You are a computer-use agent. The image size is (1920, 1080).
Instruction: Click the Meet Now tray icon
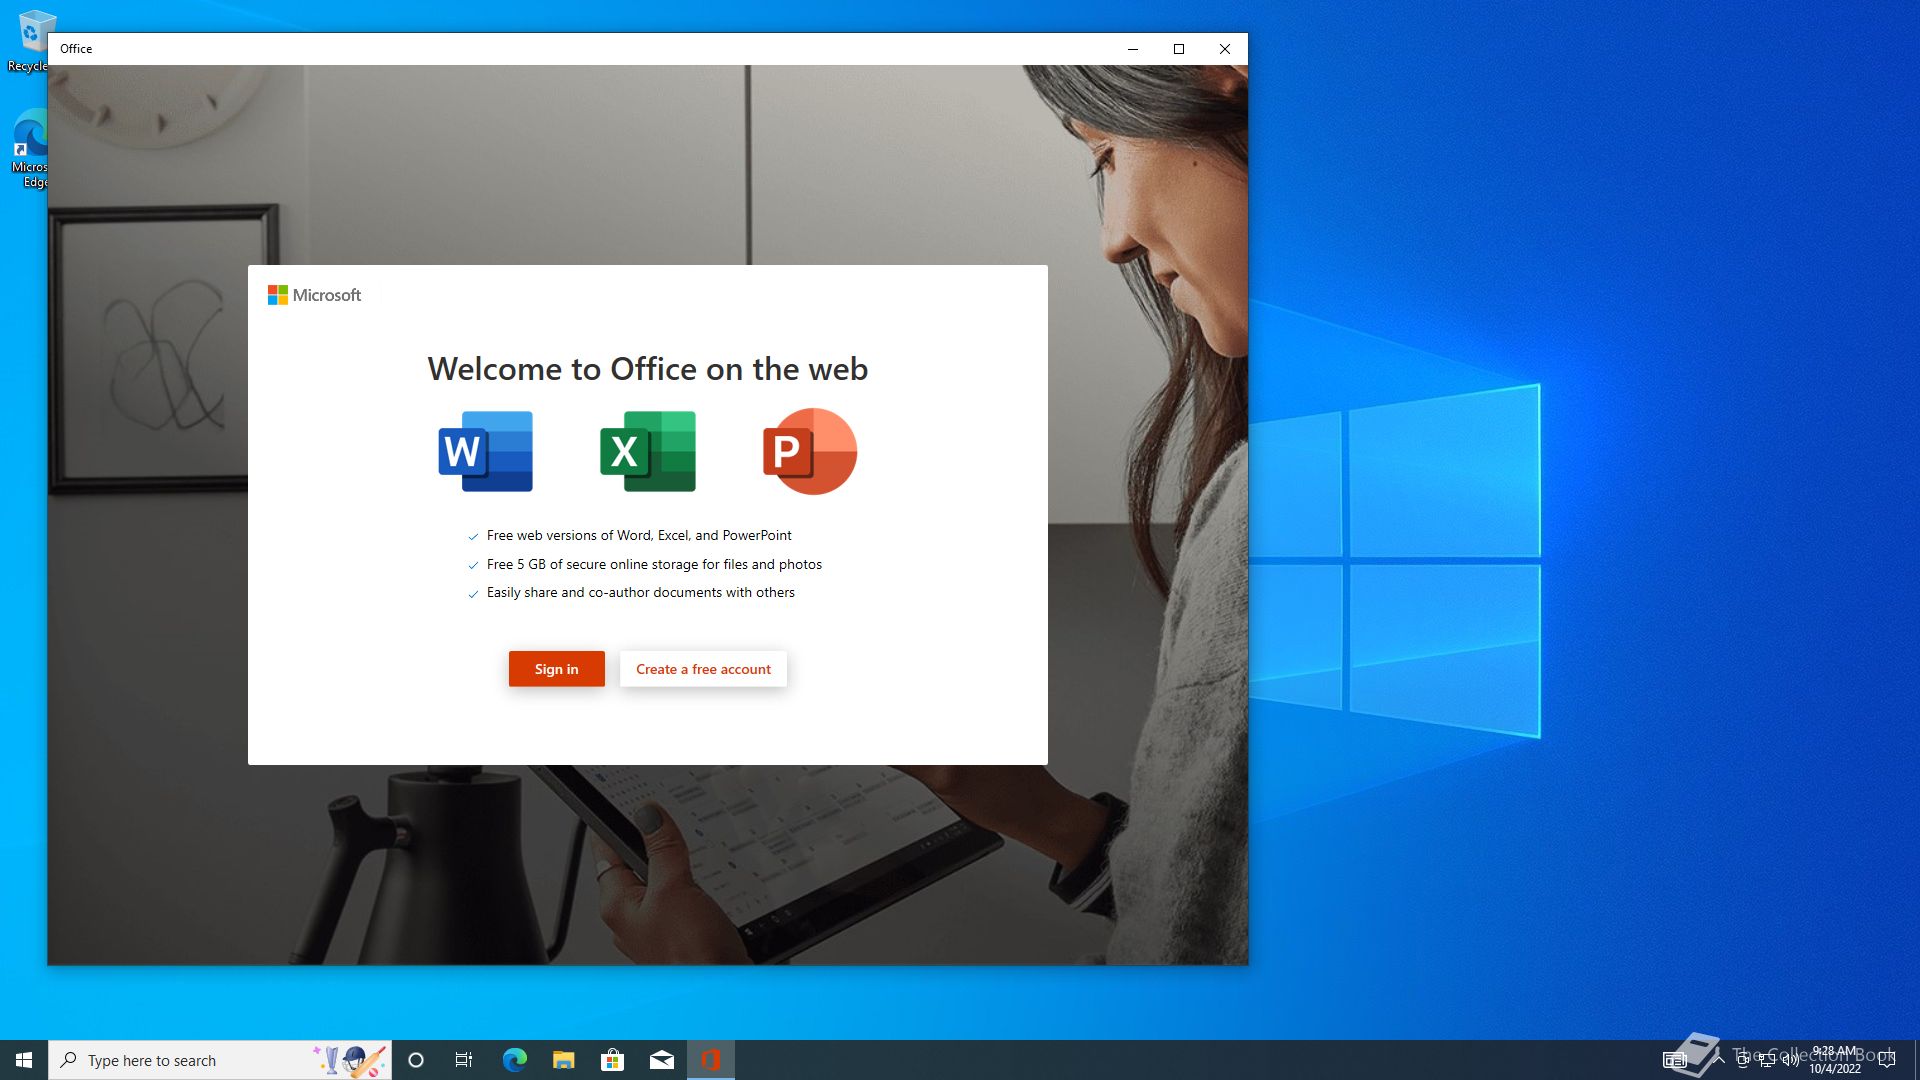1743,1060
